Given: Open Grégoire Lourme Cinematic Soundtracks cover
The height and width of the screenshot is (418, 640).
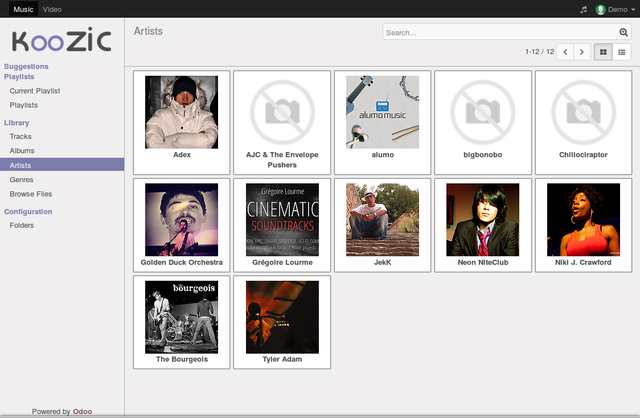Looking at the screenshot, I should pyautogui.click(x=282, y=220).
